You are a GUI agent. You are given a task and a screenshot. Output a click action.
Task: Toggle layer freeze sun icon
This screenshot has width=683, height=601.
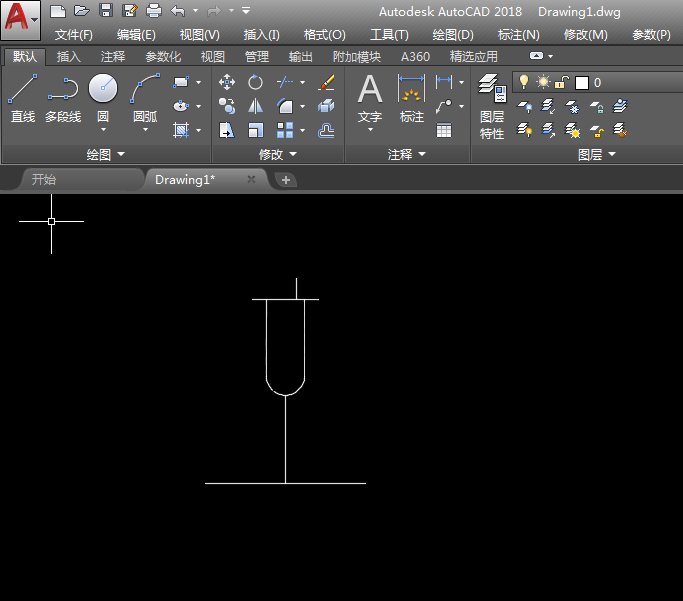point(543,82)
